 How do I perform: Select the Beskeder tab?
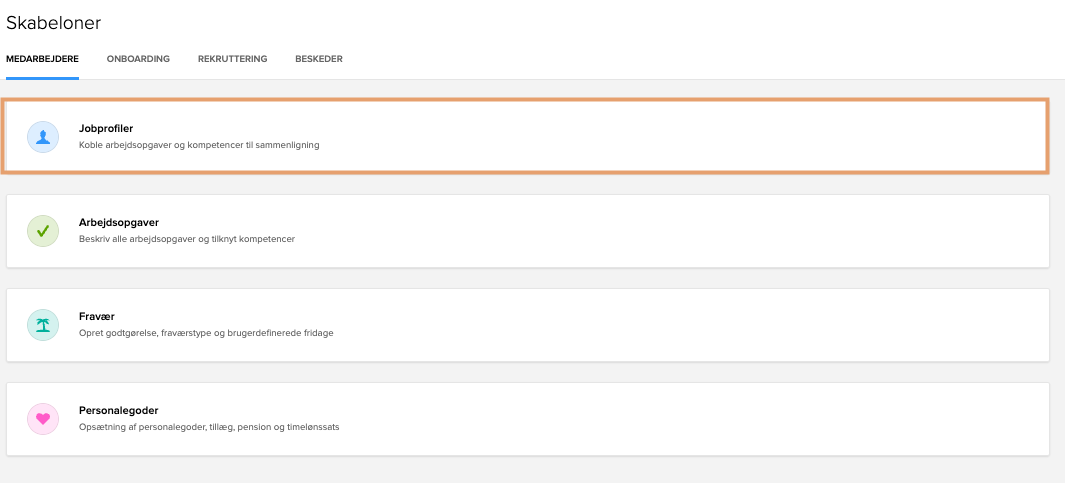(x=319, y=59)
